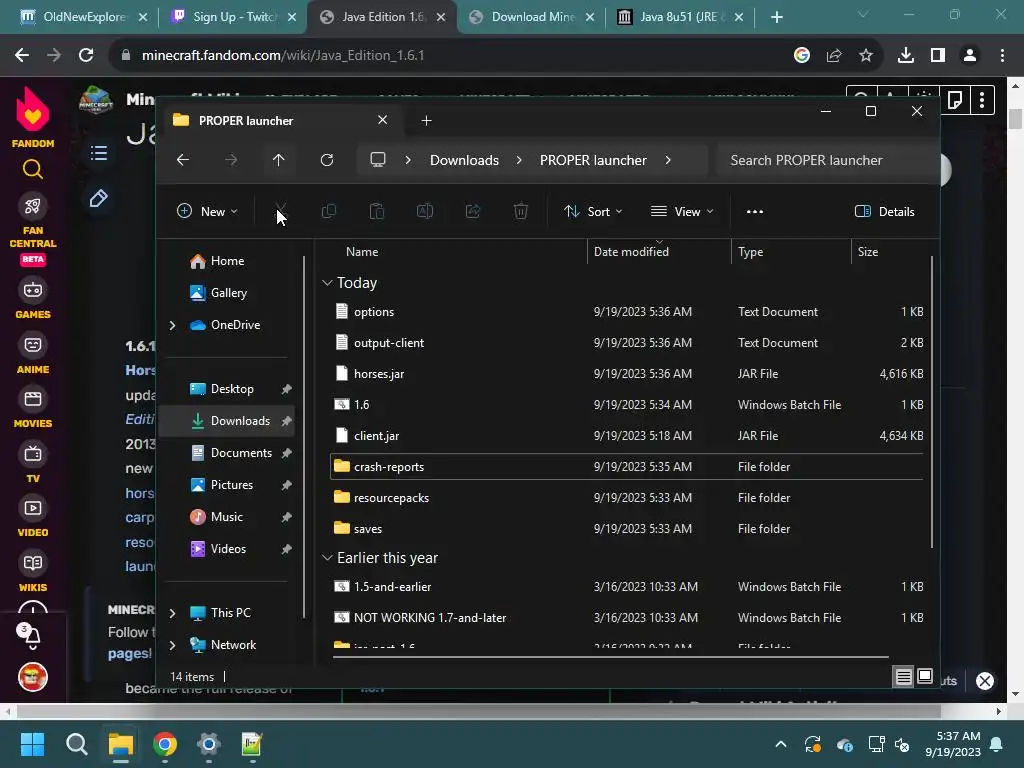Image resolution: width=1024 pixels, height=768 pixels.
Task: Switch to OldNewExplorer browser tab
Action: click(84, 17)
